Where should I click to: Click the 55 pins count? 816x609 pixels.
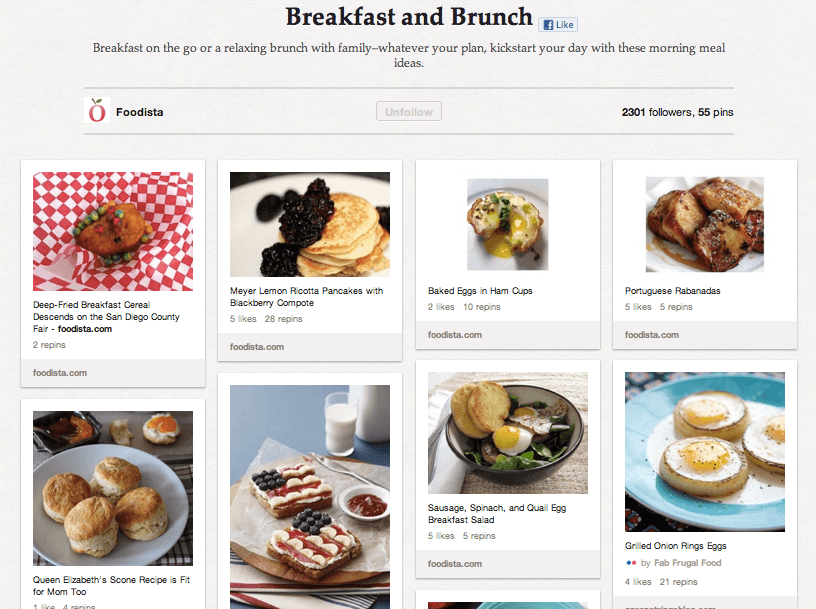tap(716, 111)
